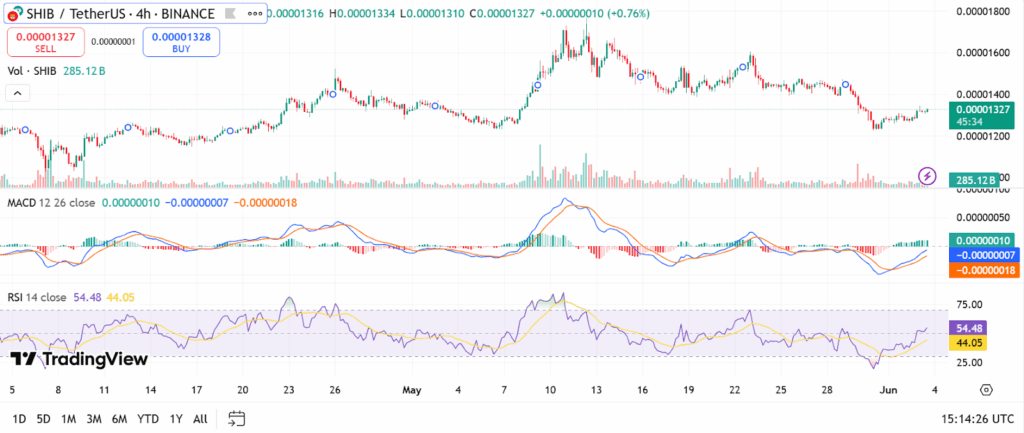This screenshot has width=1024, height=433.
Task: Select the 5D time range
Action: 43,419
